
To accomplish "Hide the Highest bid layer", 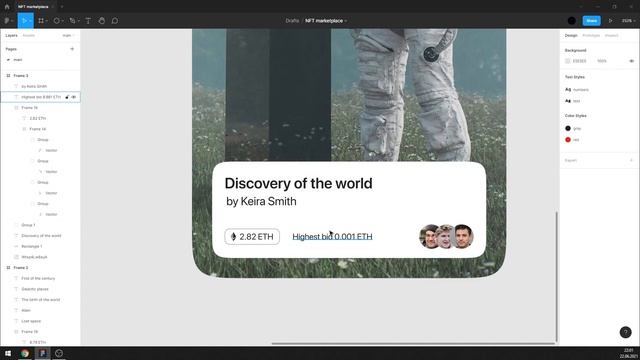I will (x=74, y=97).
